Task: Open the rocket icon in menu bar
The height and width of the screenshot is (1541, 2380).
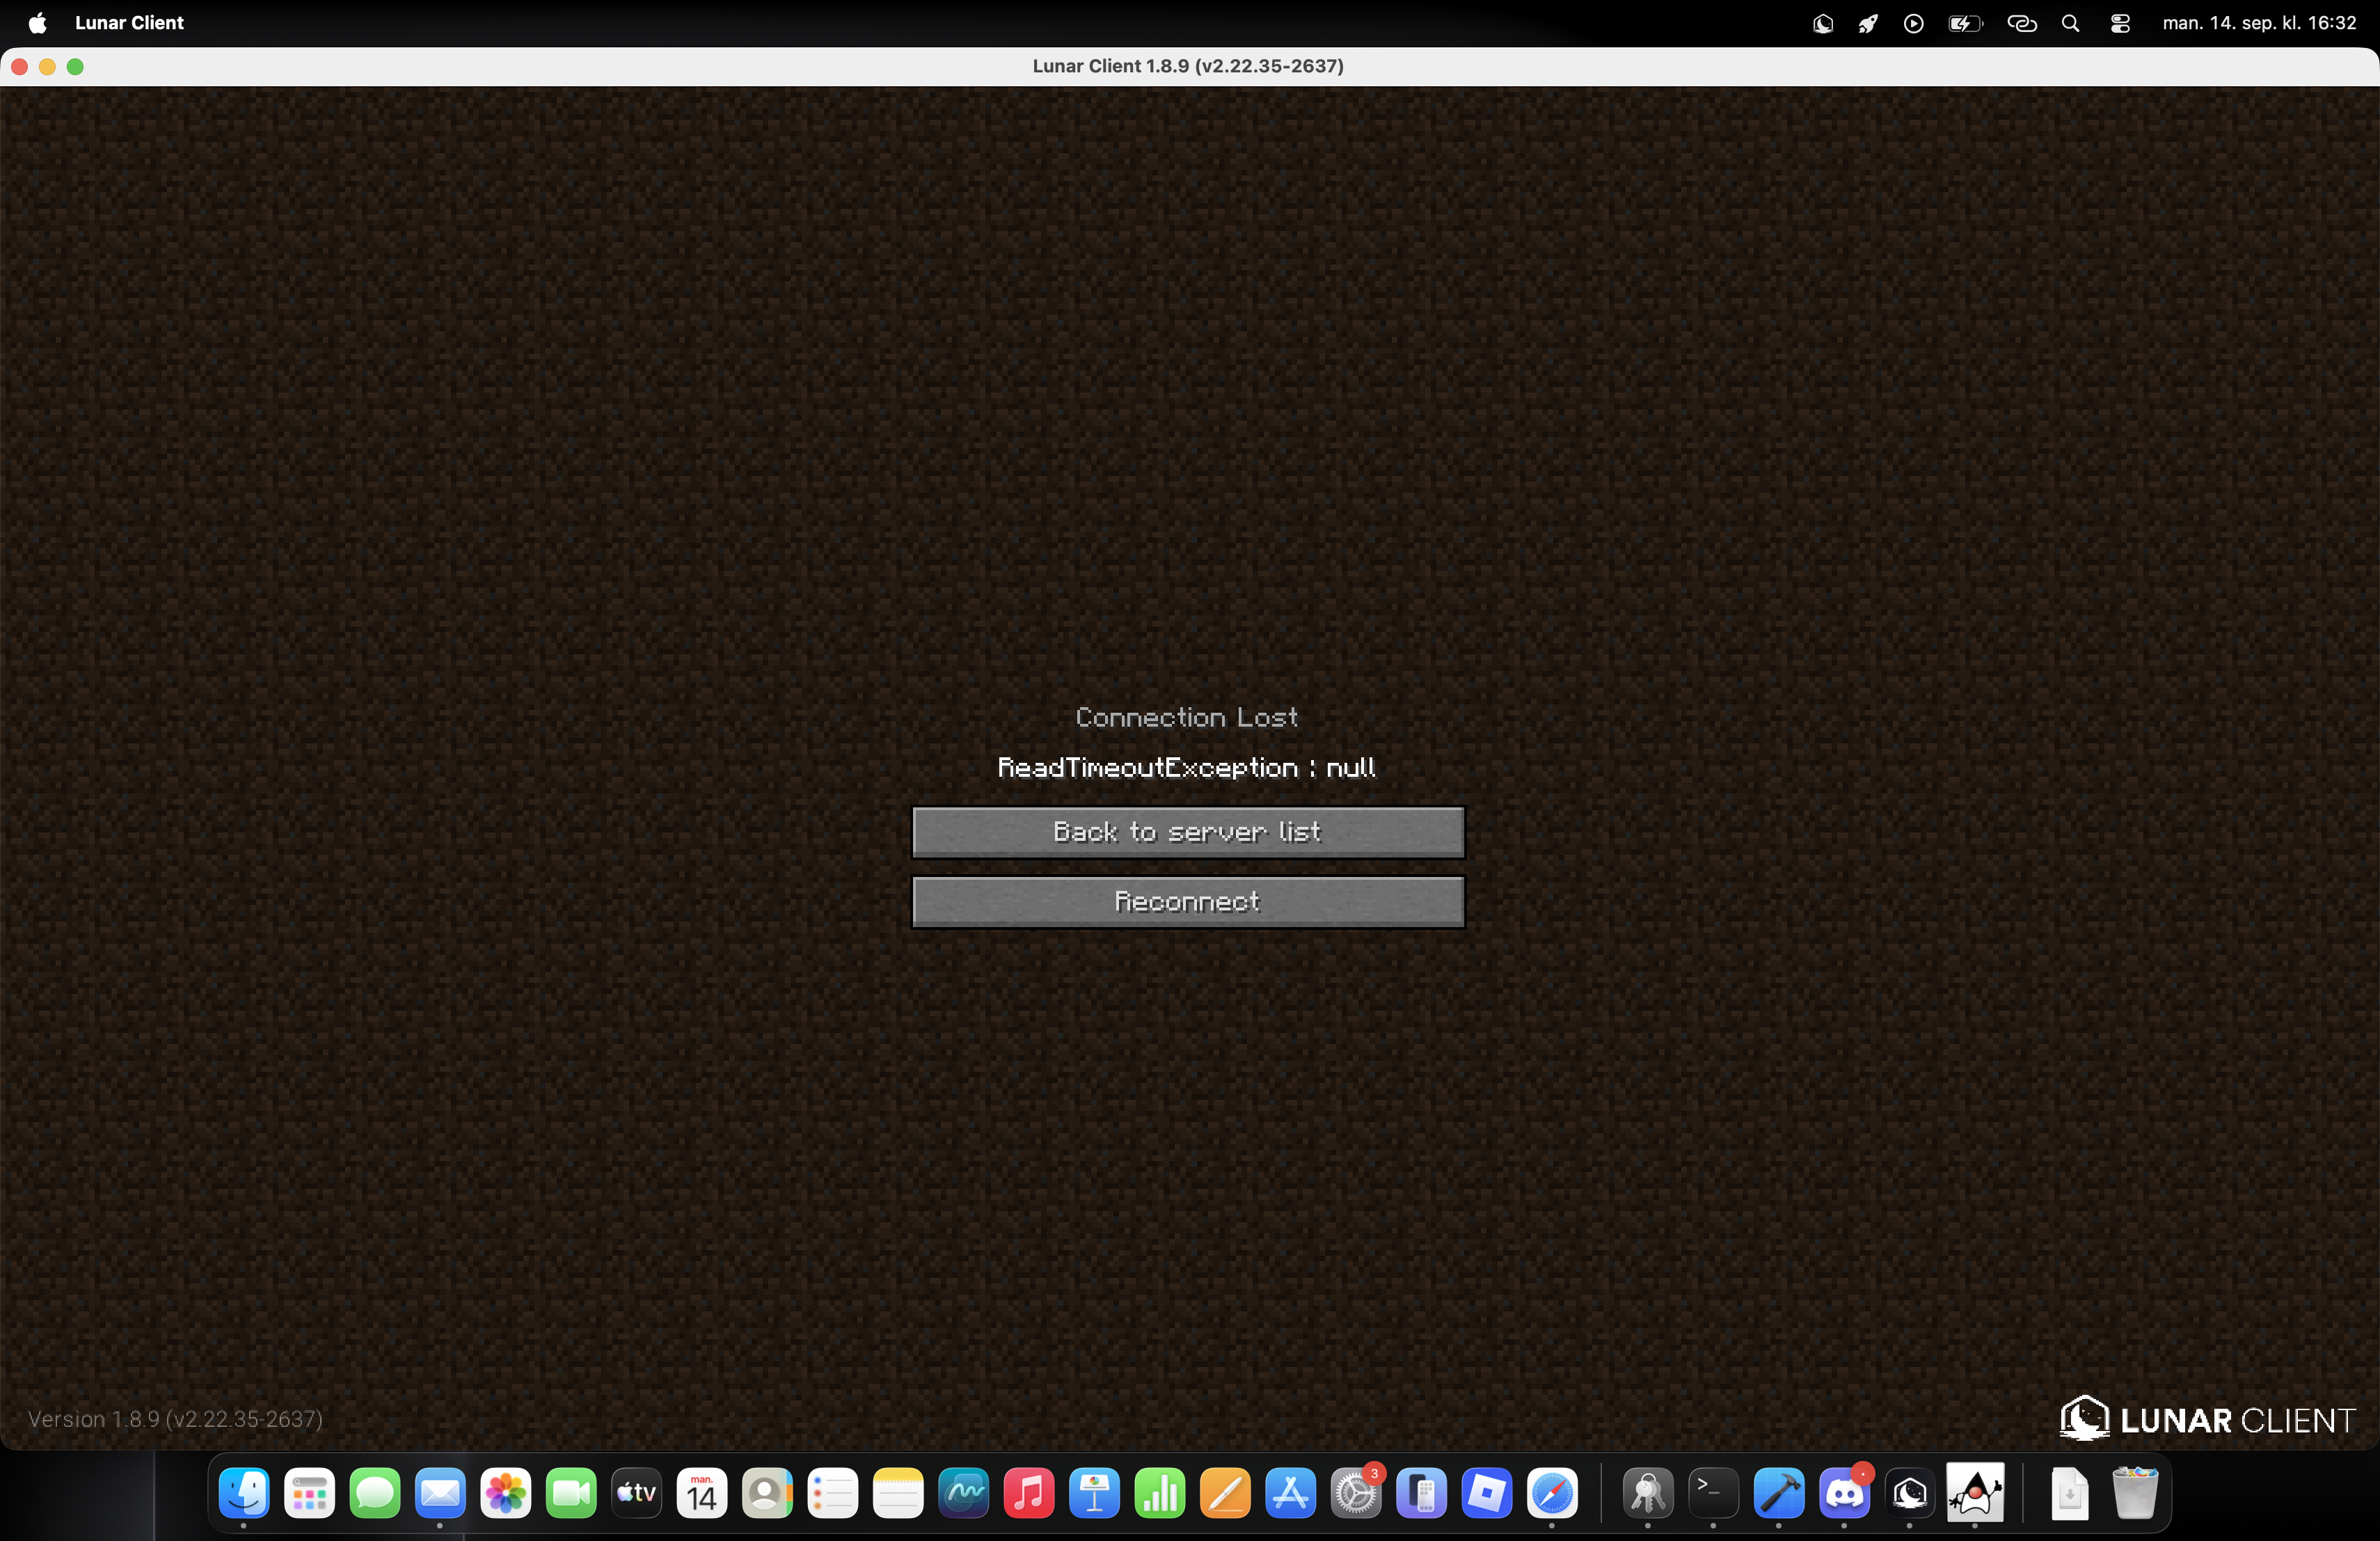Action: 1867,23
